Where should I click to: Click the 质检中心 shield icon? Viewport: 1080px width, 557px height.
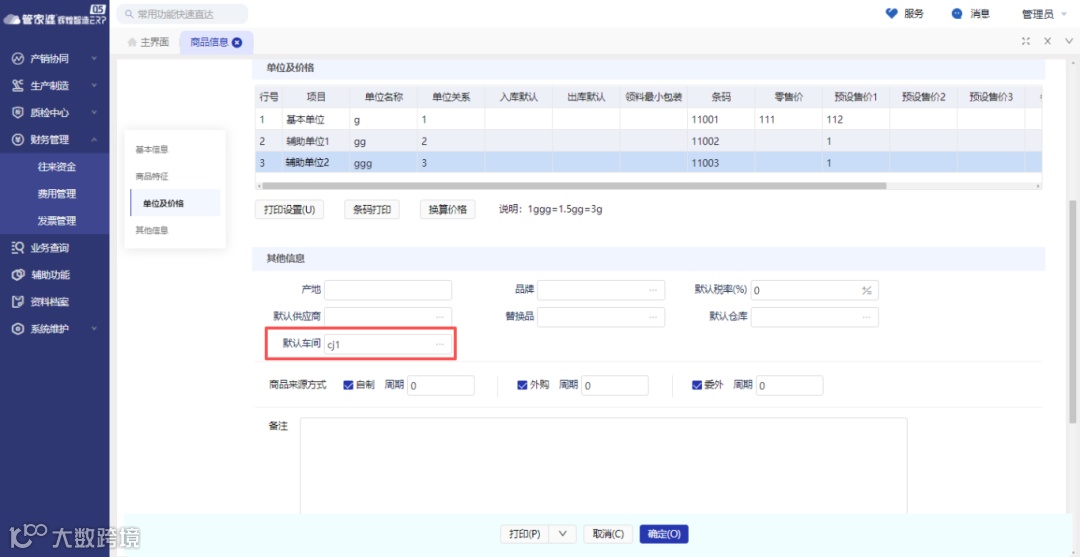tap(19, 112)
